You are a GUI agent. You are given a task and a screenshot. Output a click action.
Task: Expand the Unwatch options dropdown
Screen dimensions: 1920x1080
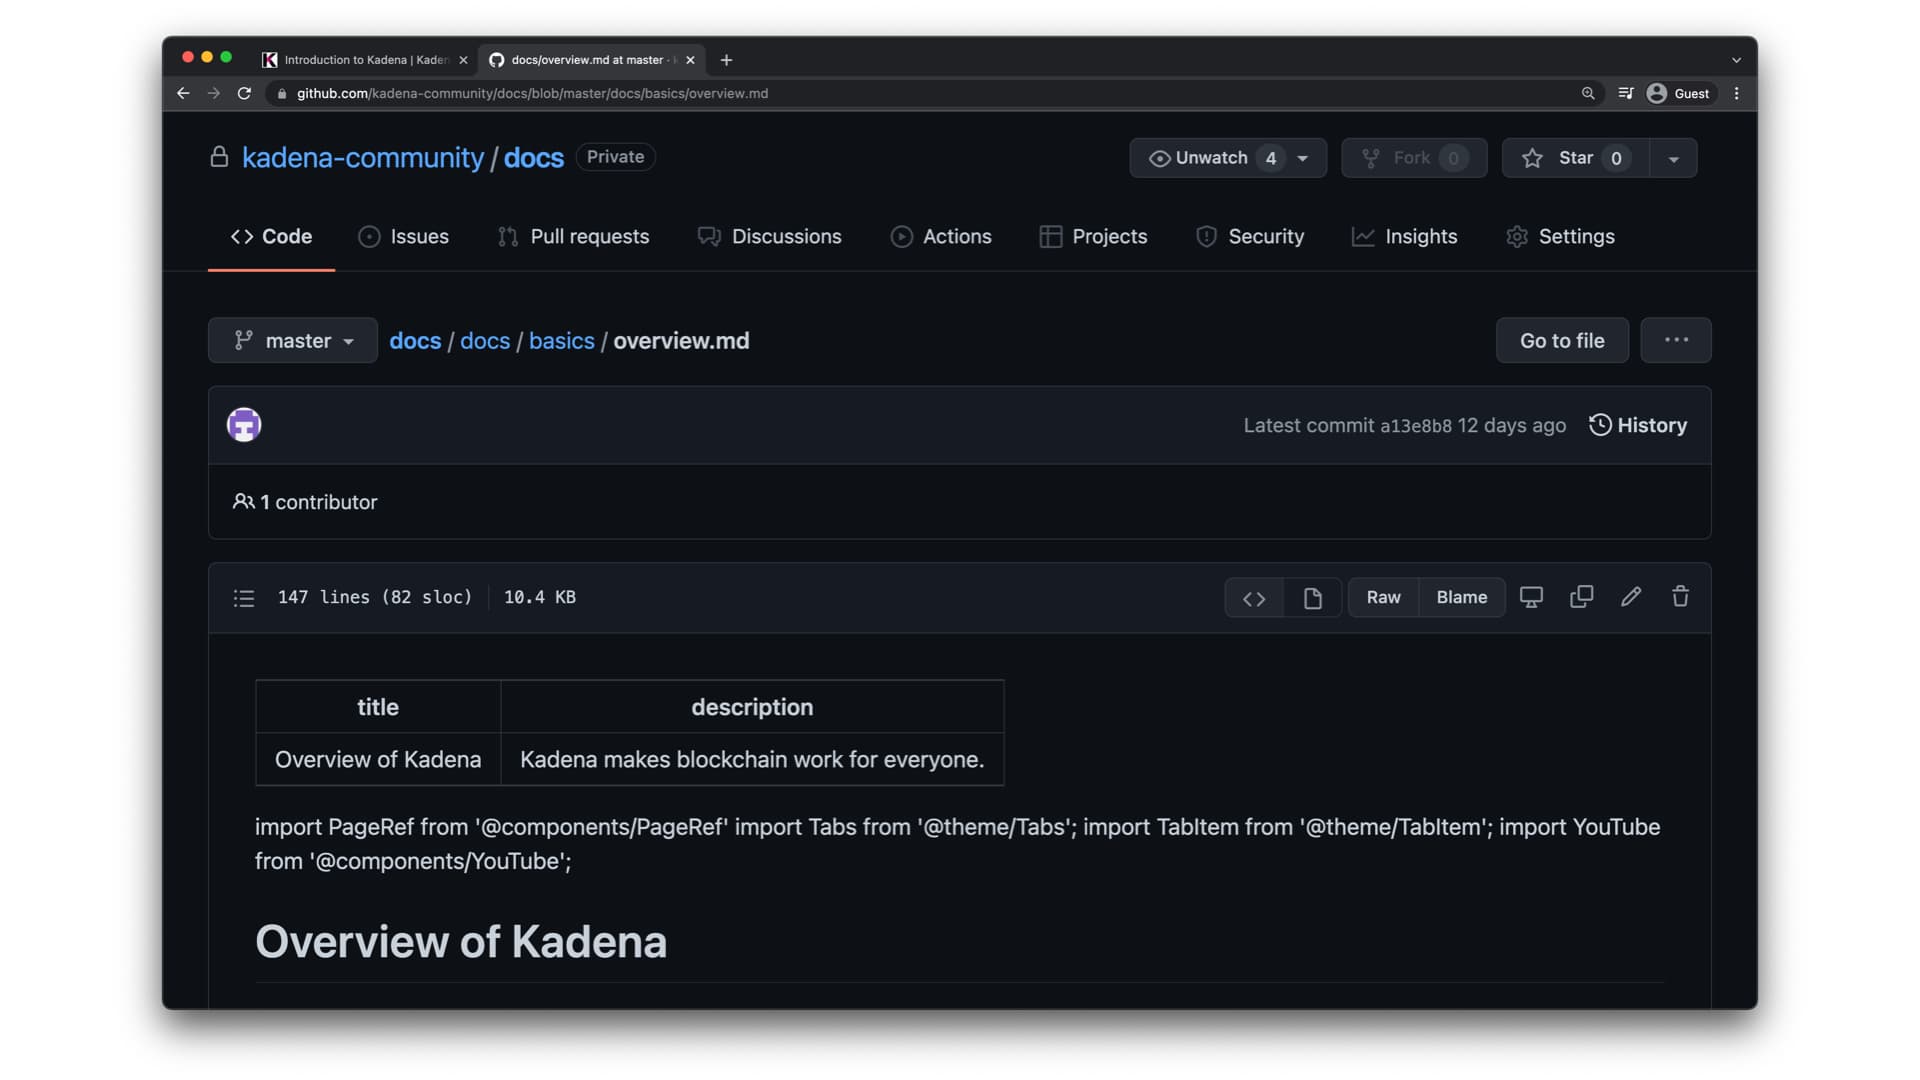click(x=1303, y=157)
